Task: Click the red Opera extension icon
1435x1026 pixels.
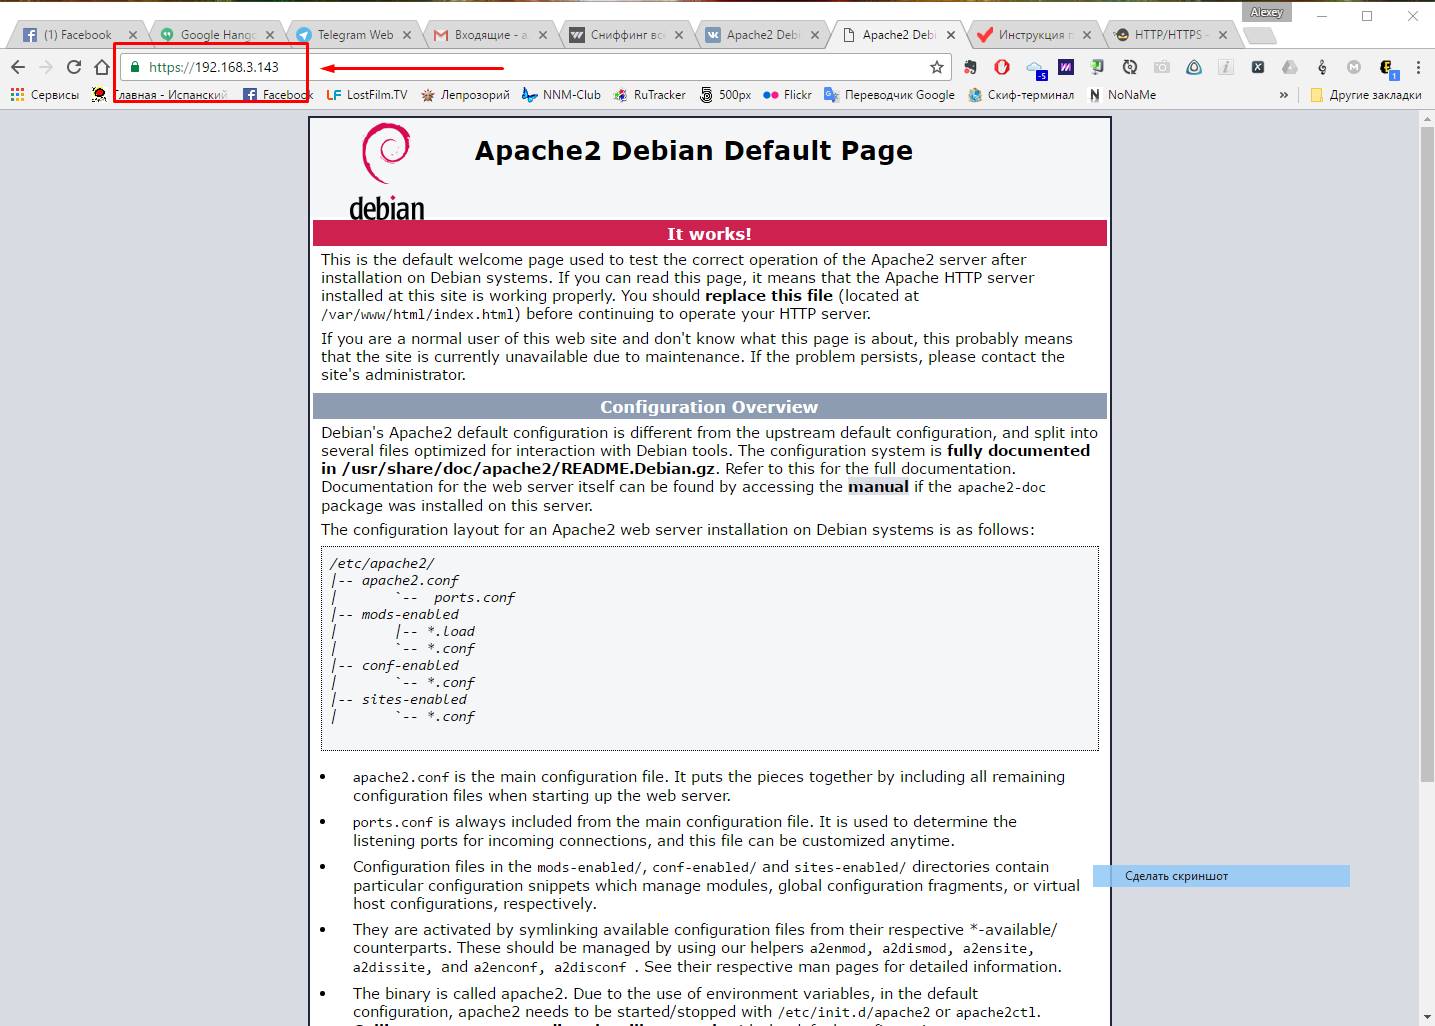Action: pyautogui.click(x=1002, y=67)
